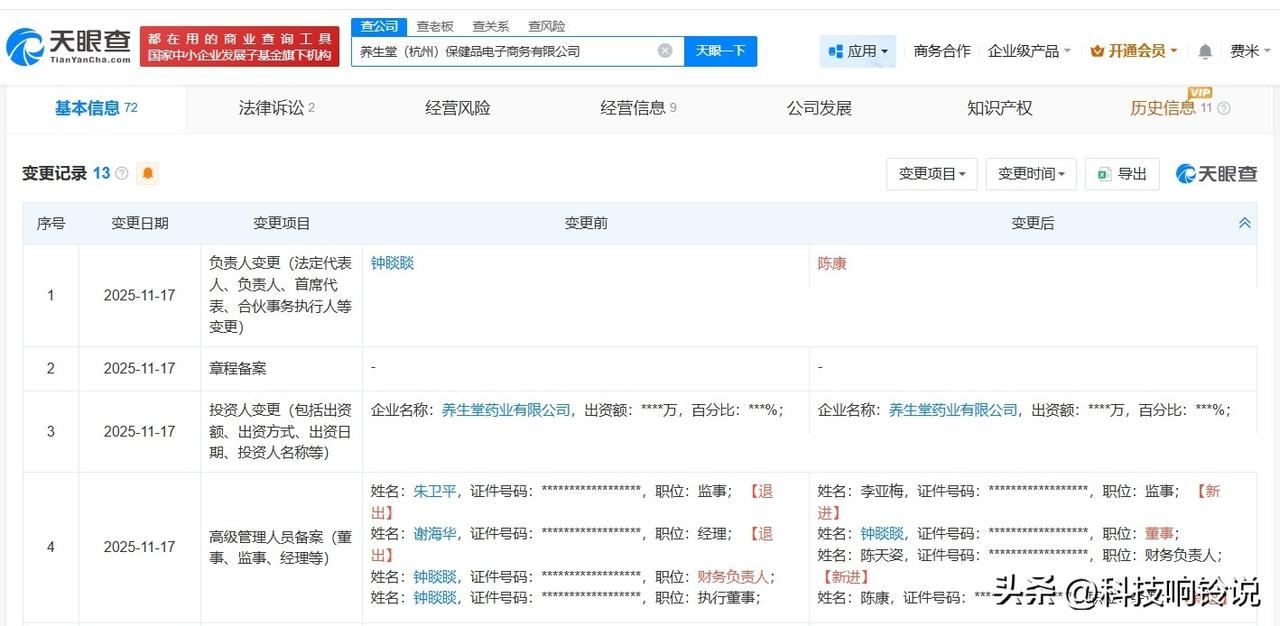Select 投资人变更 item cell in row 3
Screen dimensions: 1280x626
281,431
